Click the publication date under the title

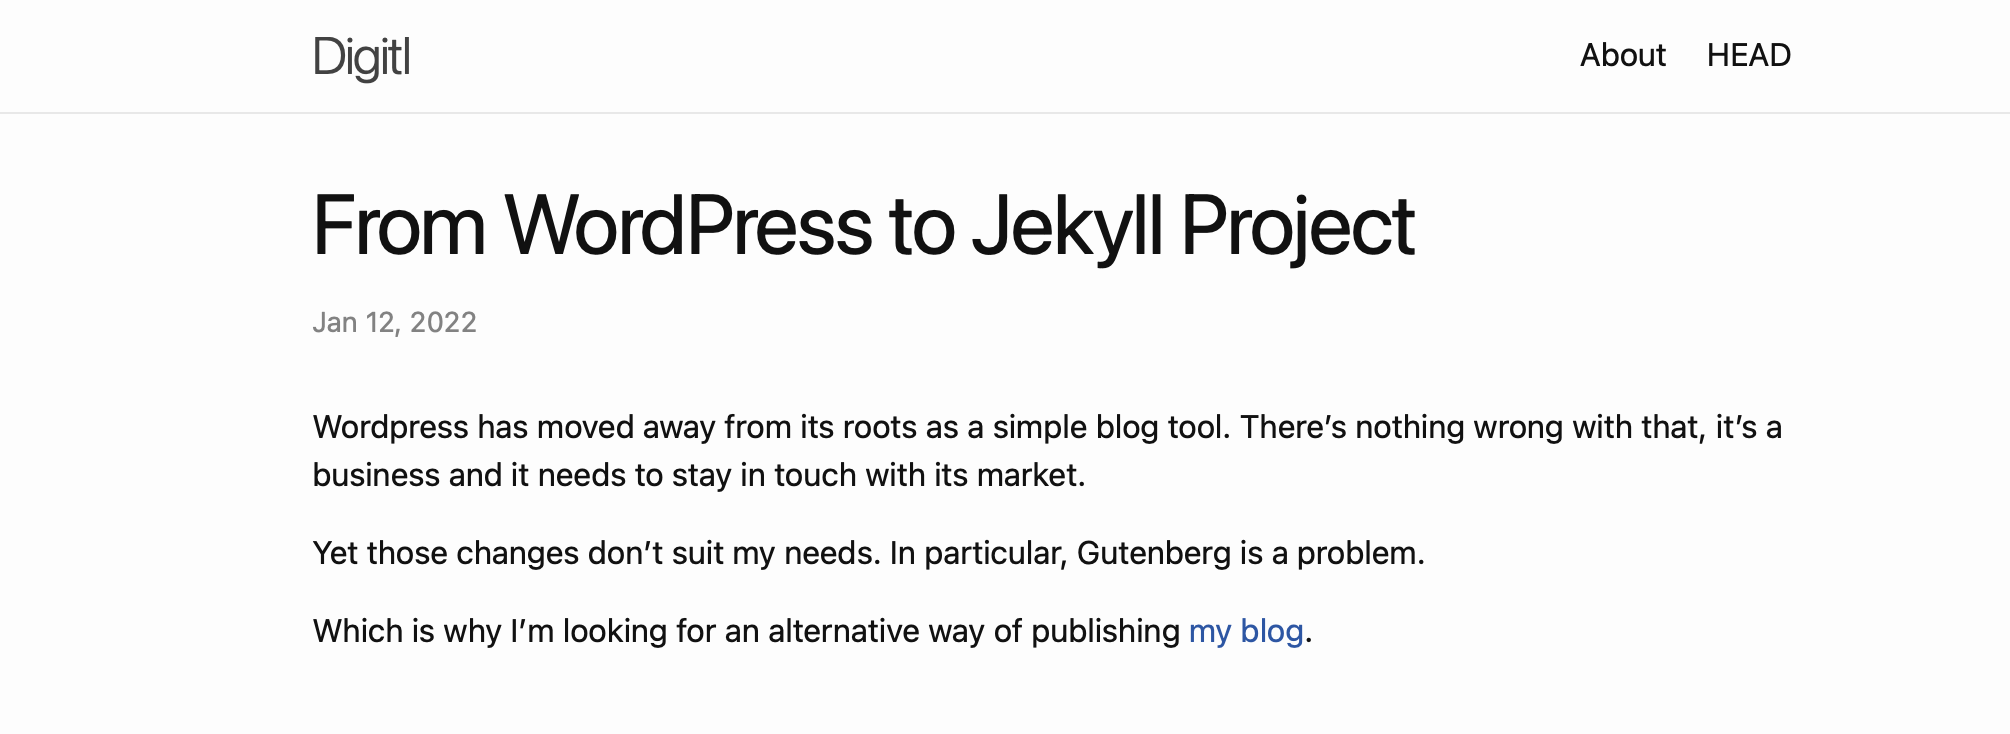point(394,322)
